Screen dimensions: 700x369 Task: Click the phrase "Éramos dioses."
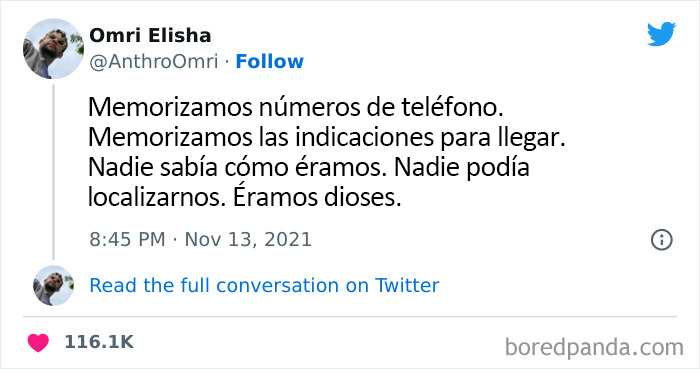pos(317,198)
